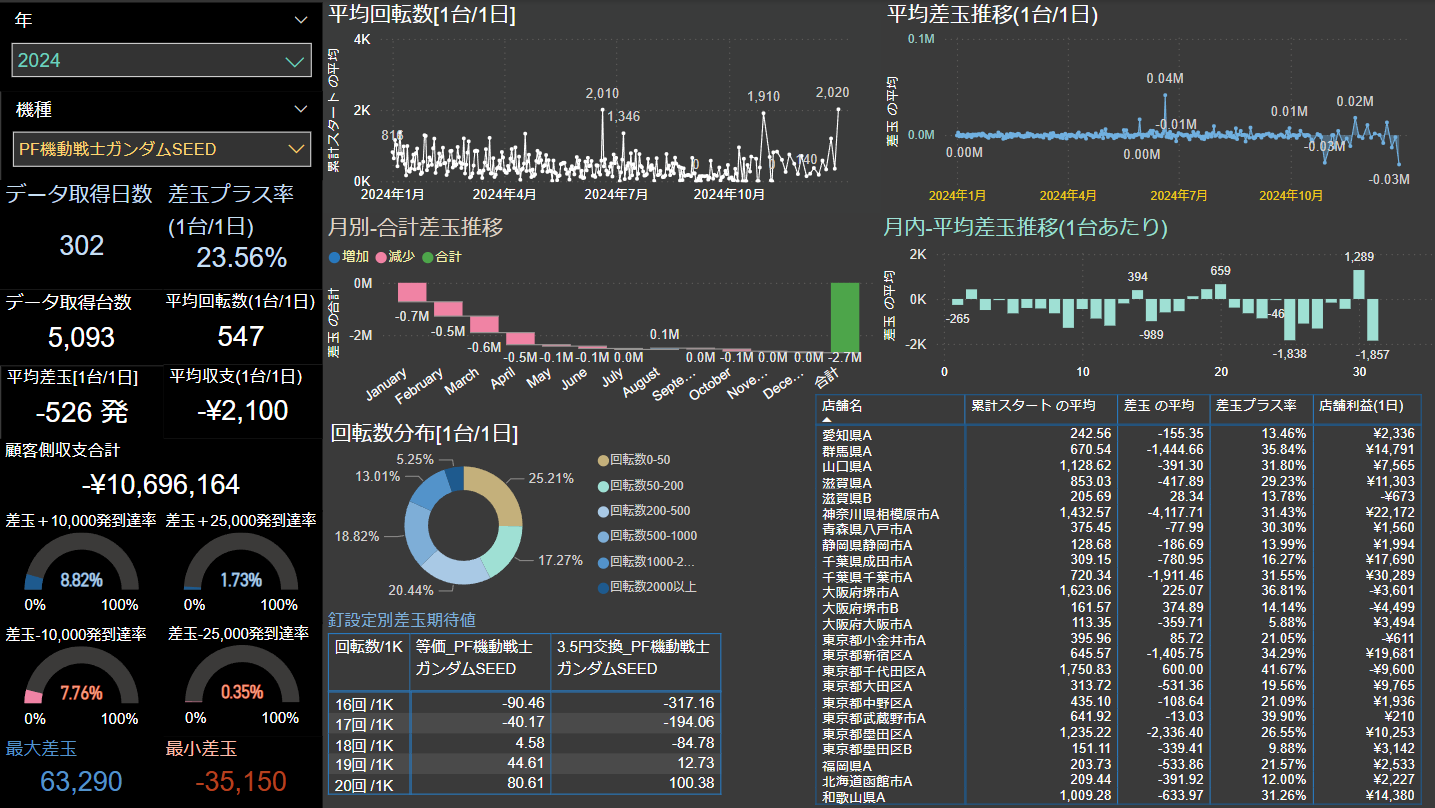The width and height of the screenshot is (1435, 808).
Task: Click the green 合計 legend marker
Action: click(x=427, y=257)
